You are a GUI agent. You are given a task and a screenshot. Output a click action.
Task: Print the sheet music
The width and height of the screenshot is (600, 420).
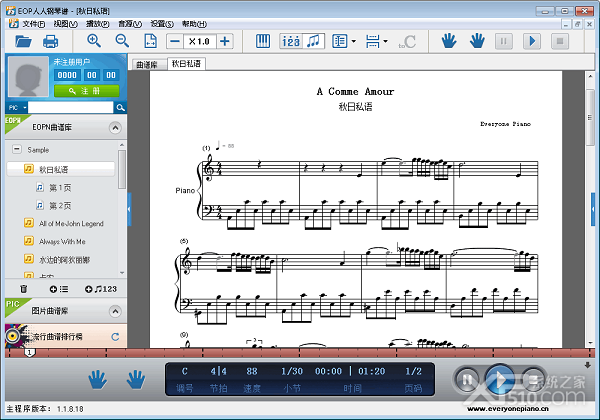click(51, 41)
